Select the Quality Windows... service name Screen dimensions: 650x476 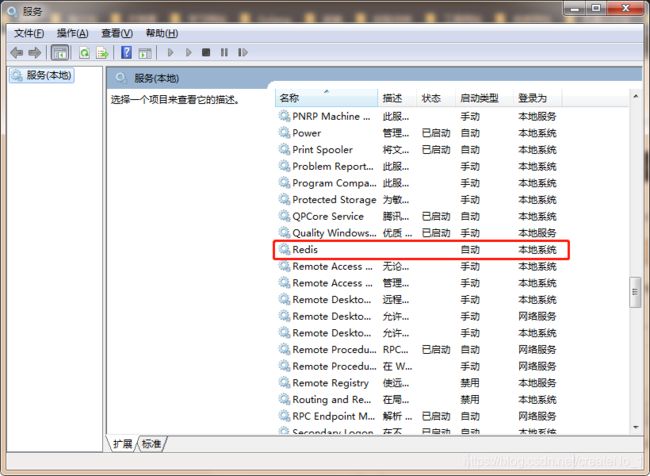tap(334, 233)
